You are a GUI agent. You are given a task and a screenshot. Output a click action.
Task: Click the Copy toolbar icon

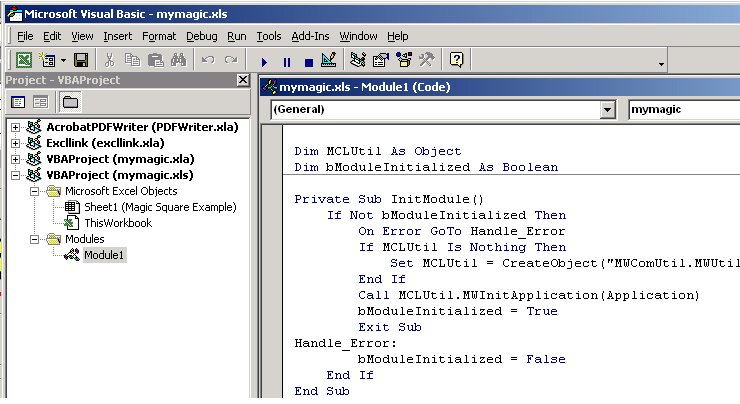click(132, 60)
